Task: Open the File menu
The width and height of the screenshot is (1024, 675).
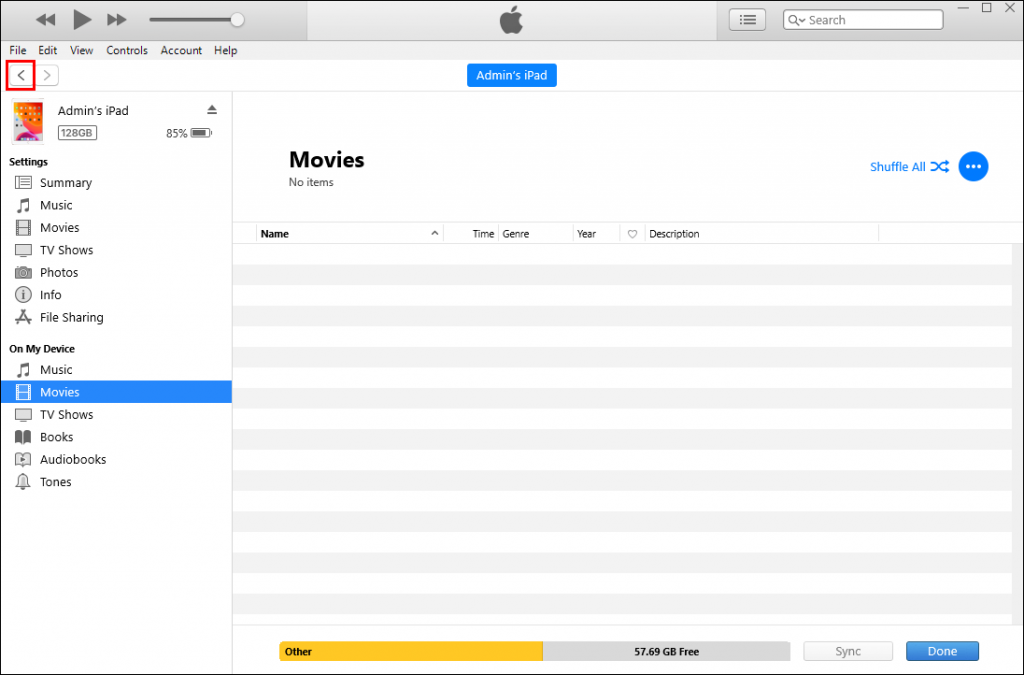Action: pyautogui.click(x=18, y=50)
